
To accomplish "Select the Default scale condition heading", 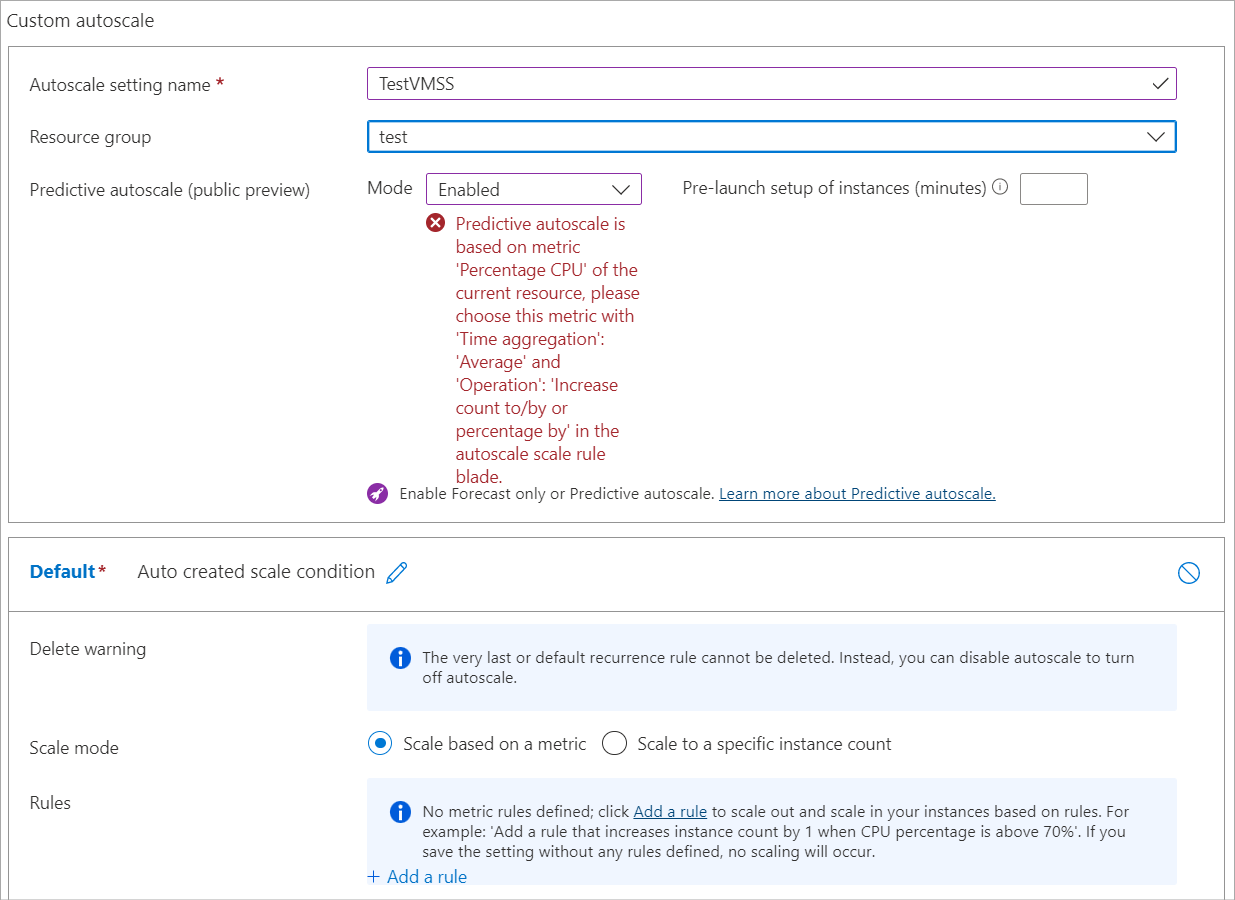I will click(x=62, y=572).
